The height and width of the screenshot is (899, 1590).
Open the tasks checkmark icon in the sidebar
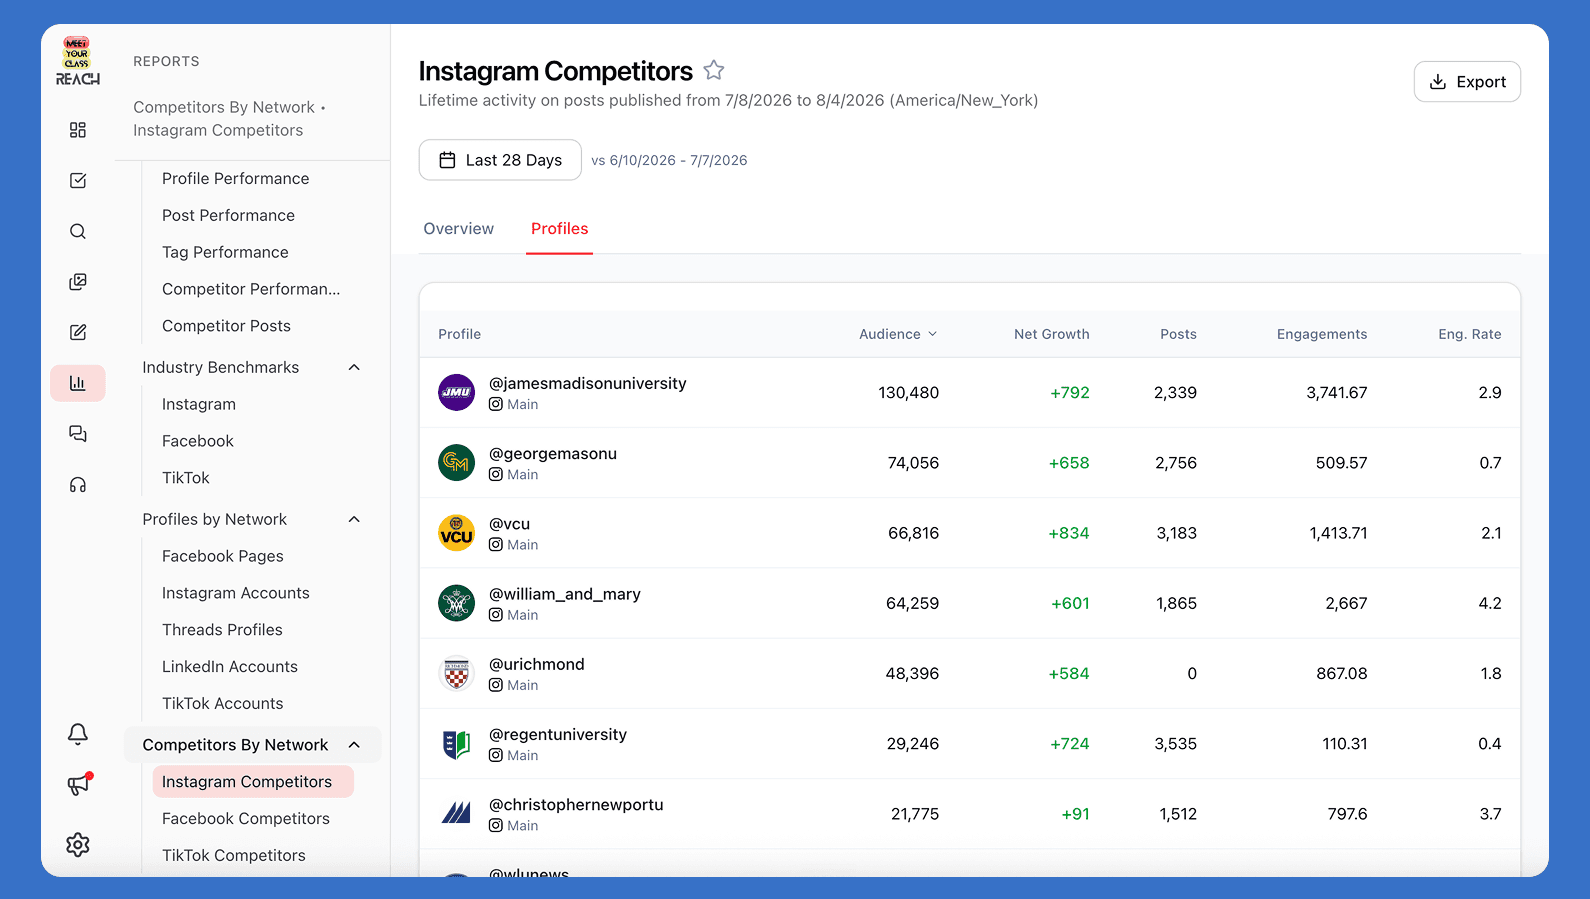point(78,180)
